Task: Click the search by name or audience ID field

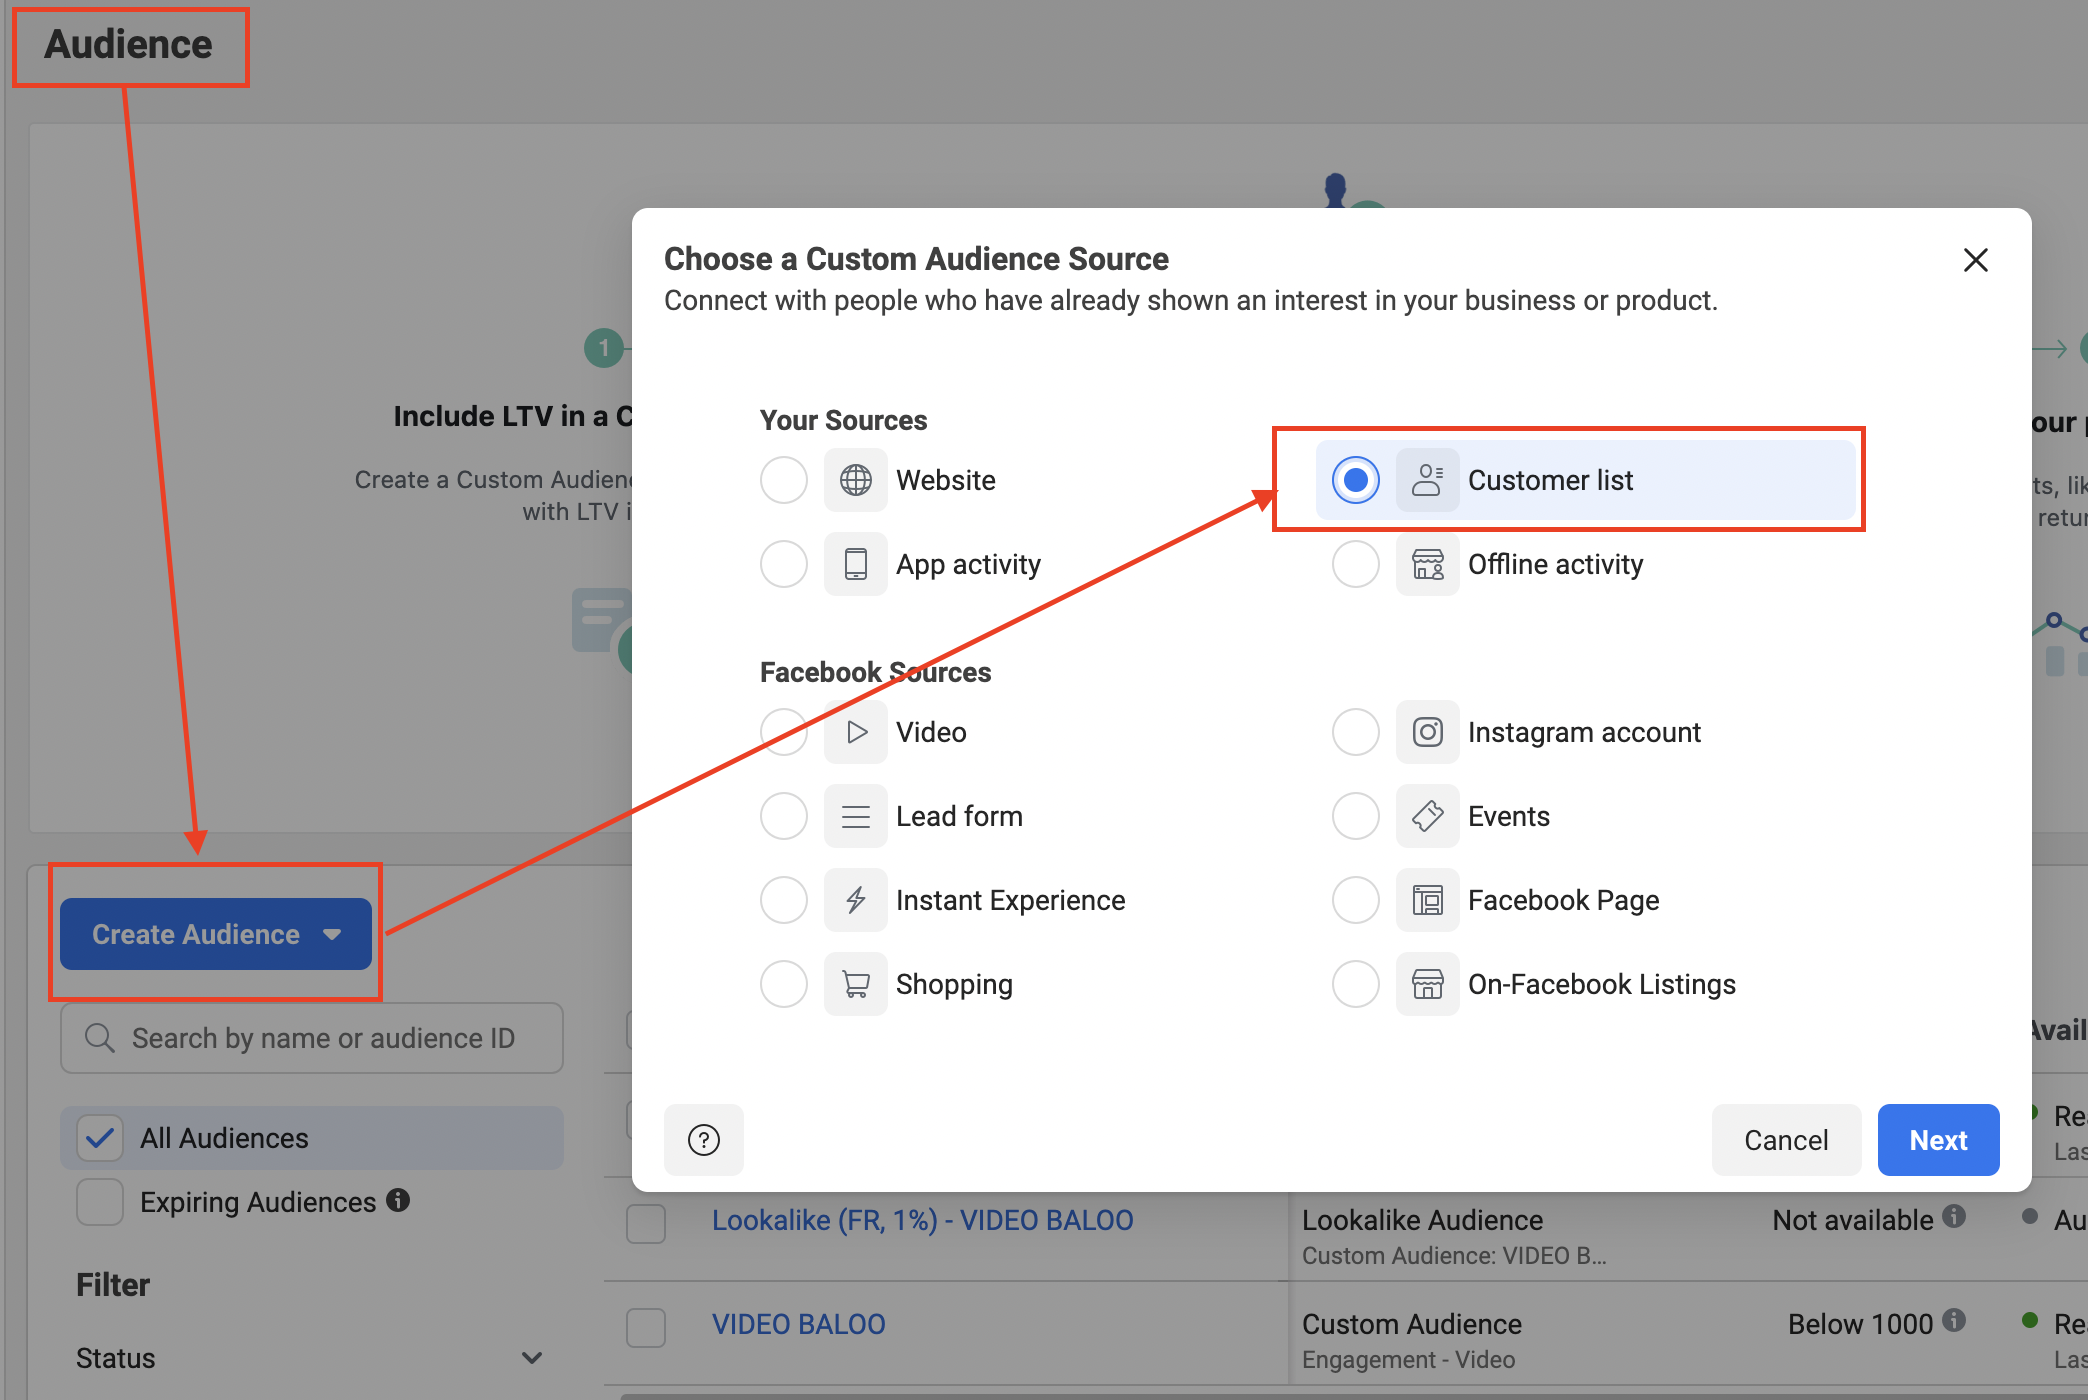Action: [312, 1038]
